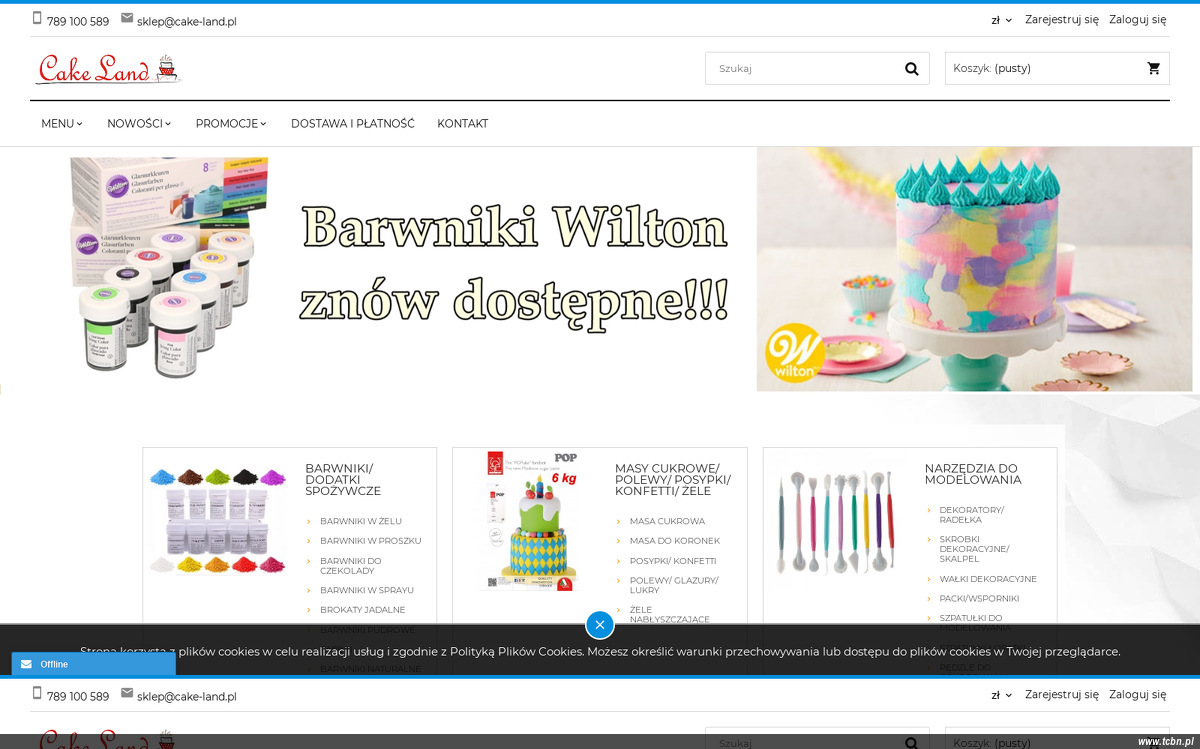Screen dimensions: 1200x749
Task: Open DEKORATORY/ RADEŁKA link
Action: 972,515
